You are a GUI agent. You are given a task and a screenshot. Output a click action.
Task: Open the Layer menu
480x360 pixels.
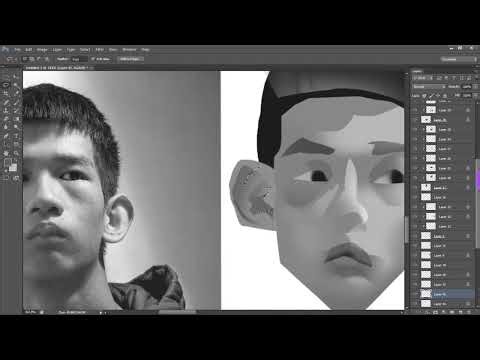pyautogui.click(x=57, y=50)
